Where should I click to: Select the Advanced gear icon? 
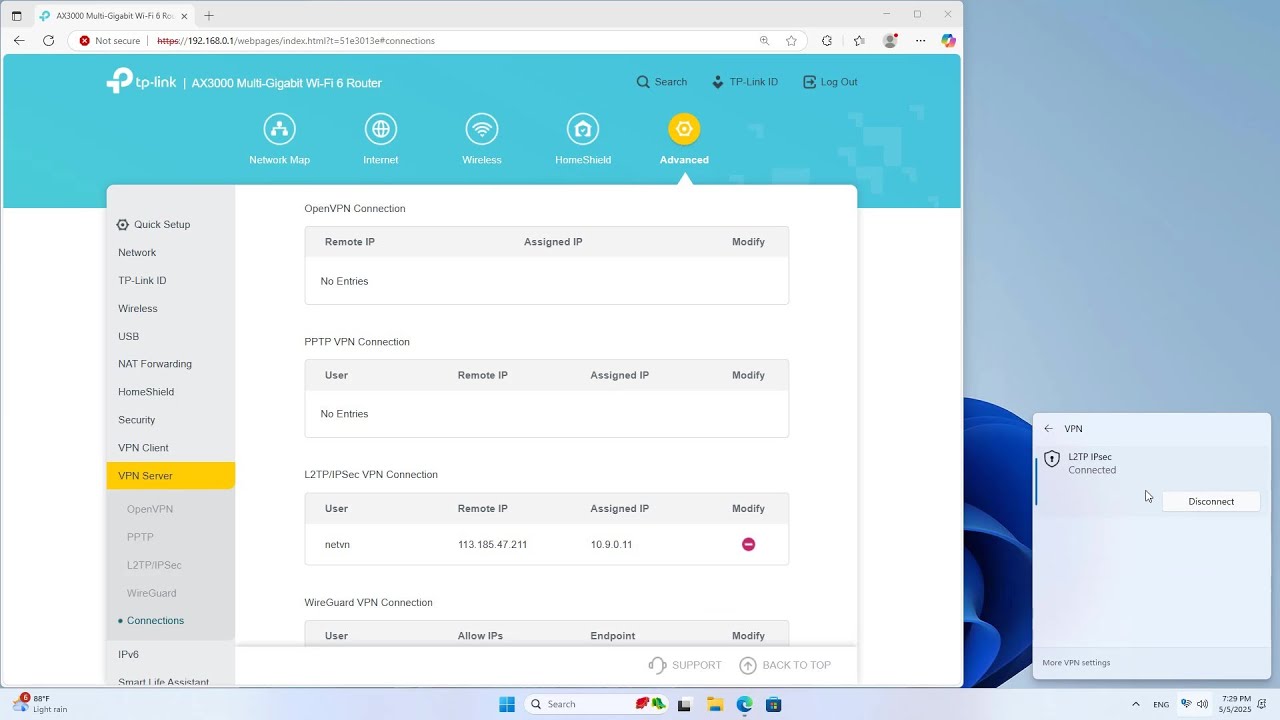coord(684,129)
